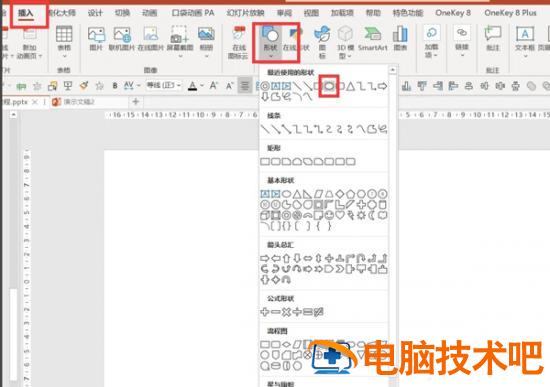Image resolution: width=550 pixels, height=387 pixels.
Task: Open the 3D model command
Action: click(345, 42)
